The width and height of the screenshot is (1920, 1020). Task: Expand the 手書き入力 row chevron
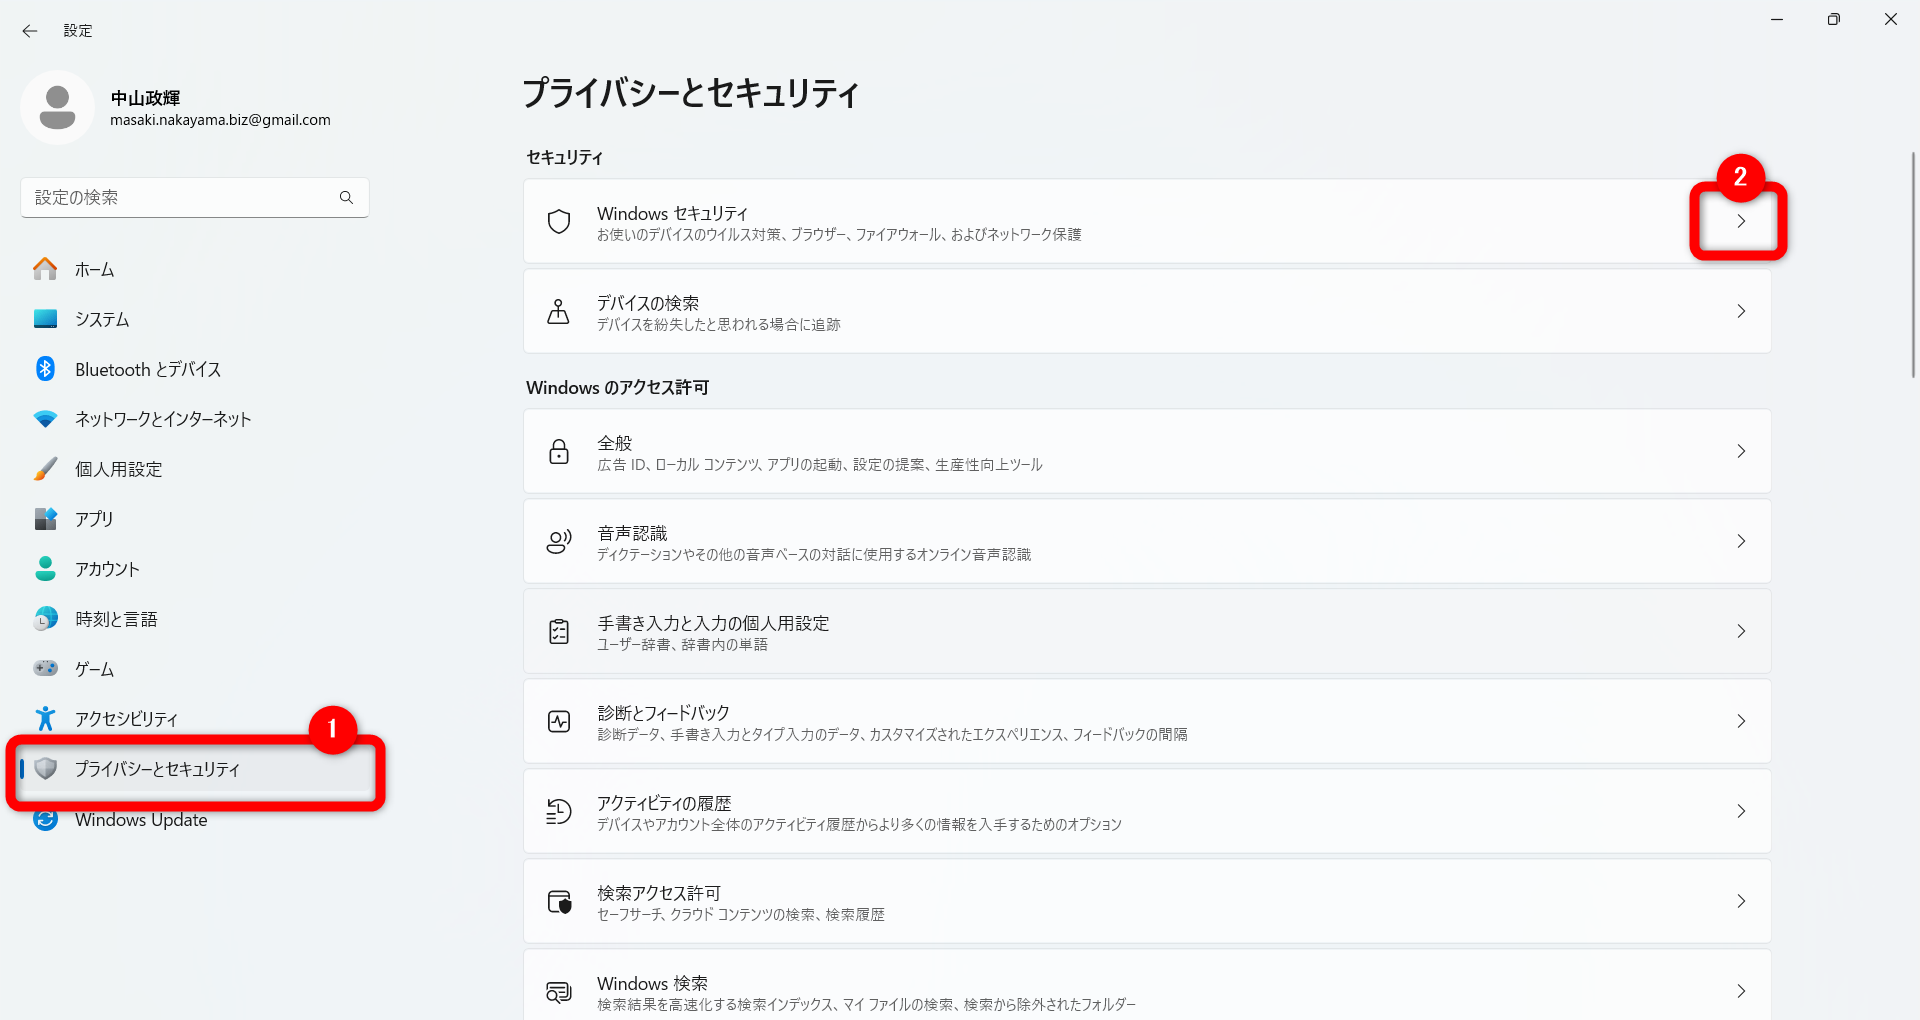[x=1740, y=632]
